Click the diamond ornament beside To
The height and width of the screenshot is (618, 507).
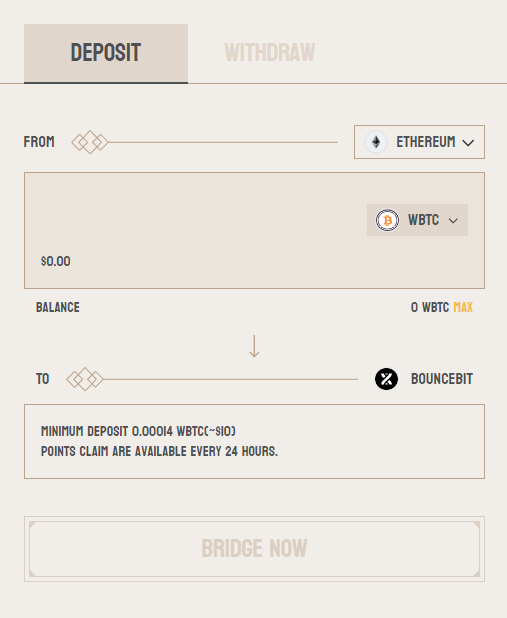(85, 379)
